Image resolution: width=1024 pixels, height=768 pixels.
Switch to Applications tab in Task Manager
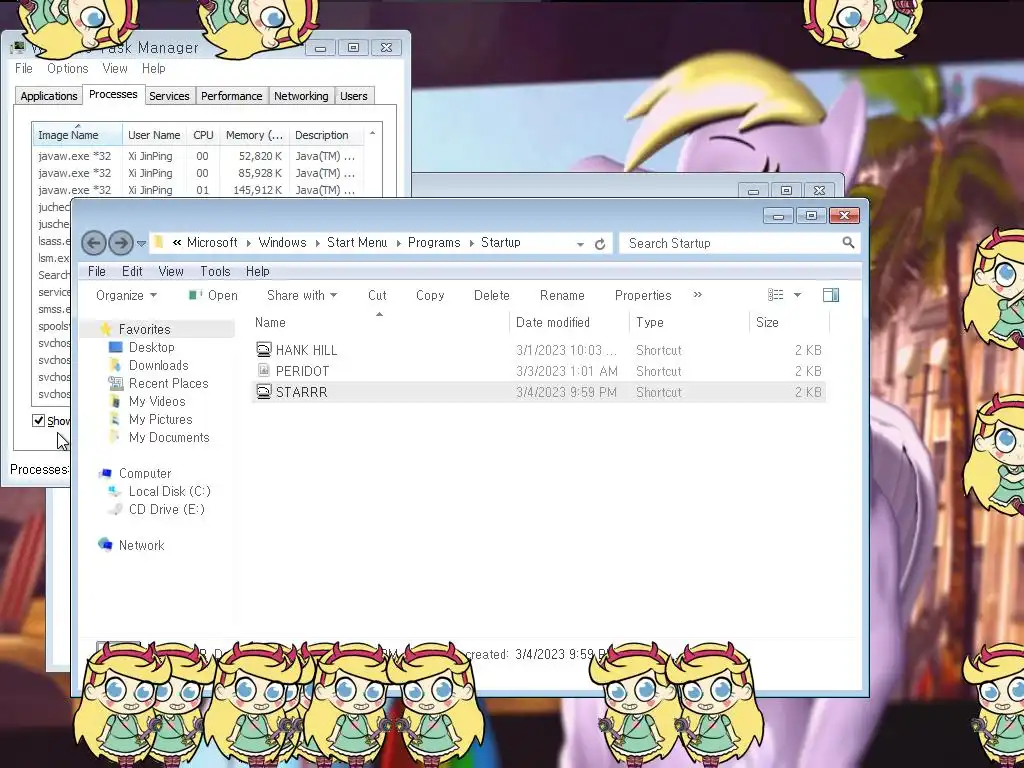click(48, 96)
